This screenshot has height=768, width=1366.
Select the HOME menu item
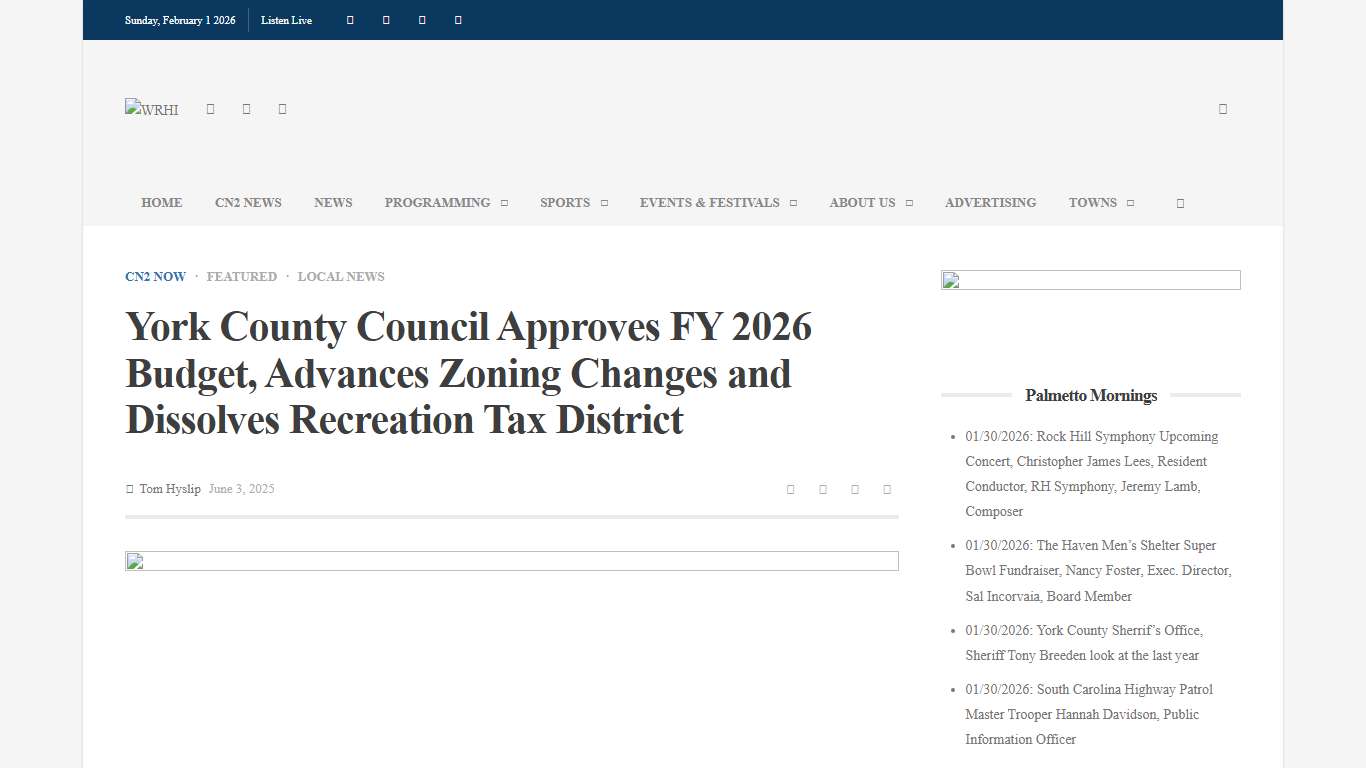pyautogui.click(x=161, y=202)
